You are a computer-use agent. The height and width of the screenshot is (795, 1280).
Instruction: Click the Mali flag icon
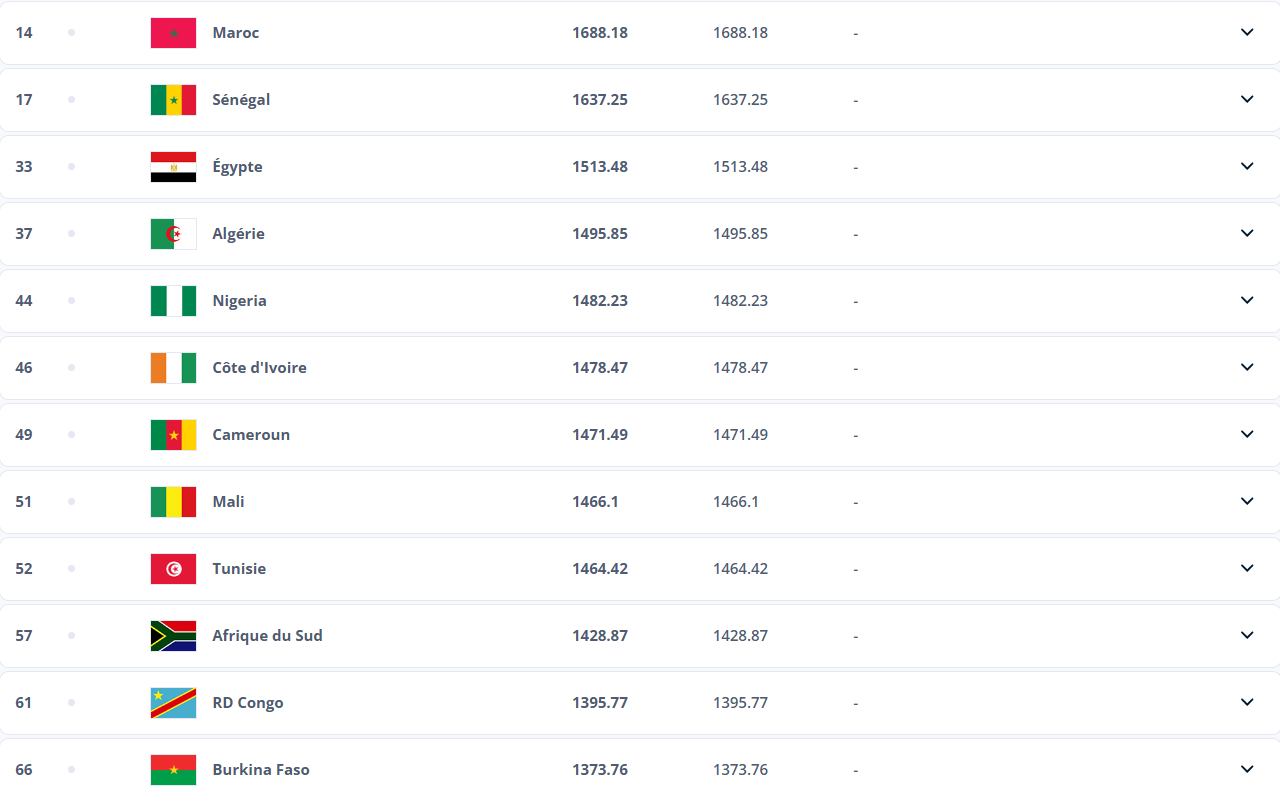(173, 502)
